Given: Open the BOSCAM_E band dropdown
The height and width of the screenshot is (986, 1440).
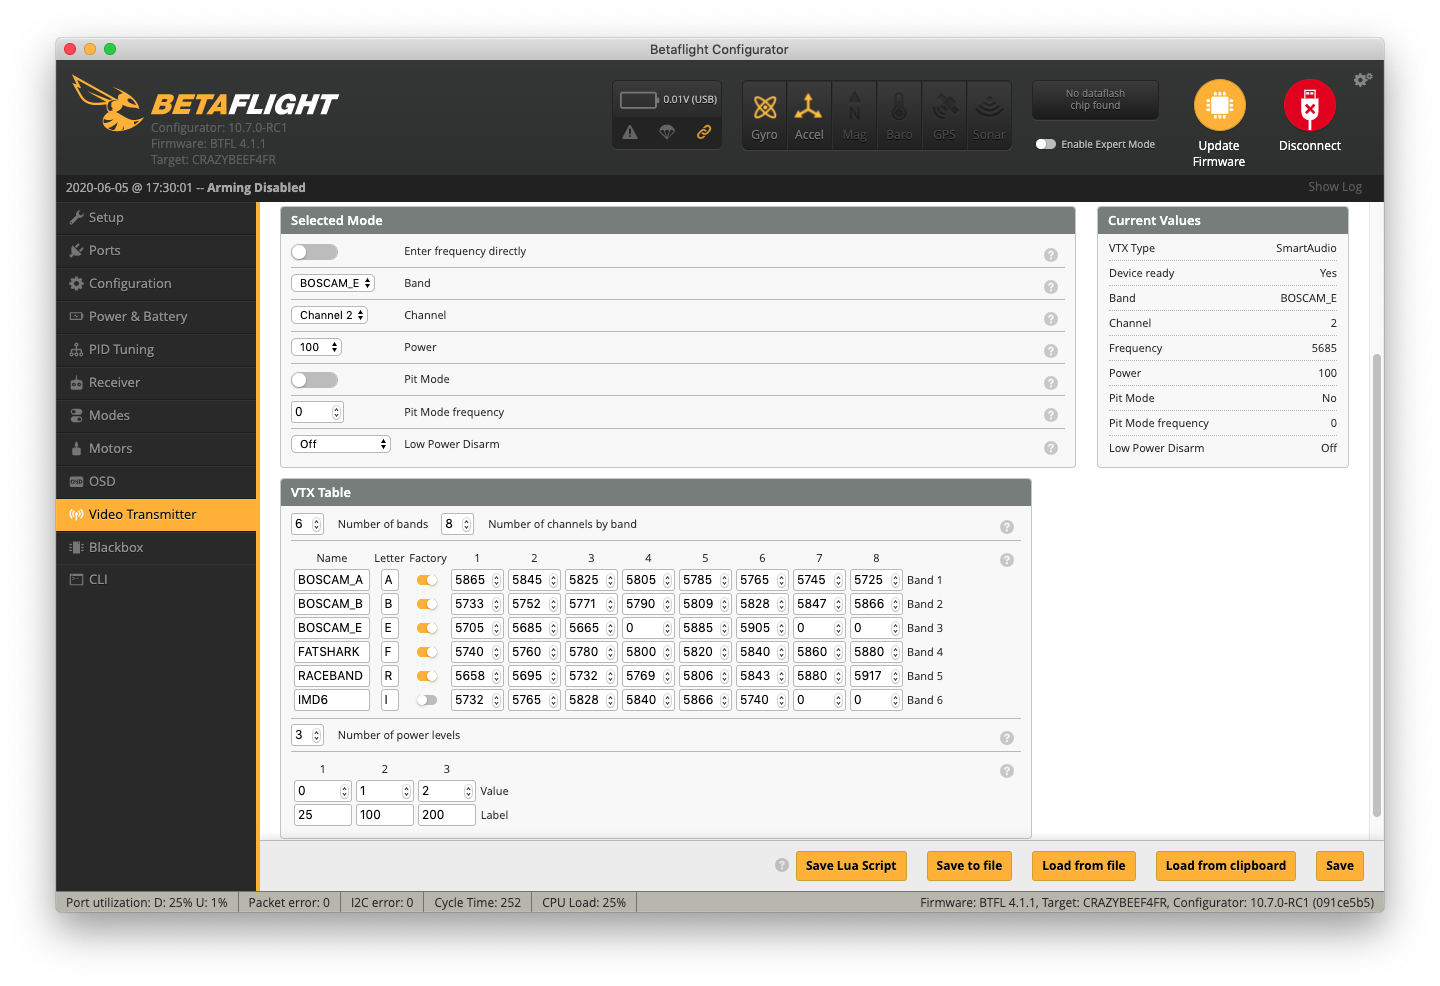Looking at the screenshot, I should [333, 283].
